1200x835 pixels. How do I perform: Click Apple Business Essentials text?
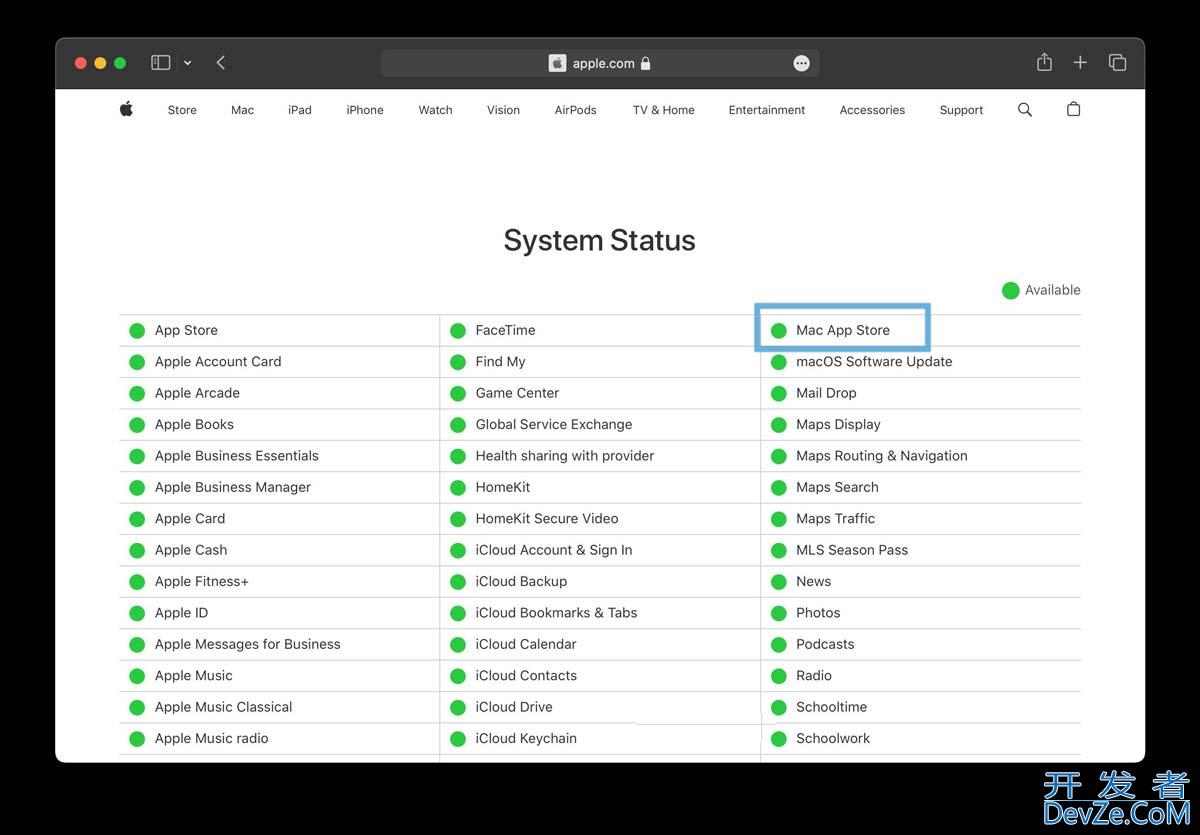(237, 455)
